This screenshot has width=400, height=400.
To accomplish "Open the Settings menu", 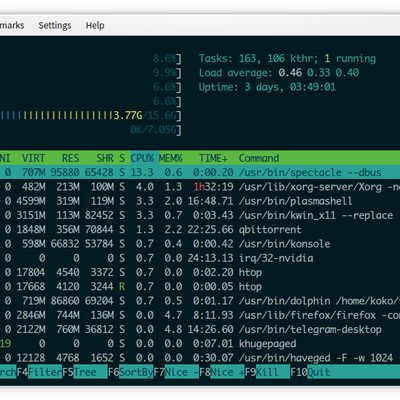I will click(x=55, y=25).
